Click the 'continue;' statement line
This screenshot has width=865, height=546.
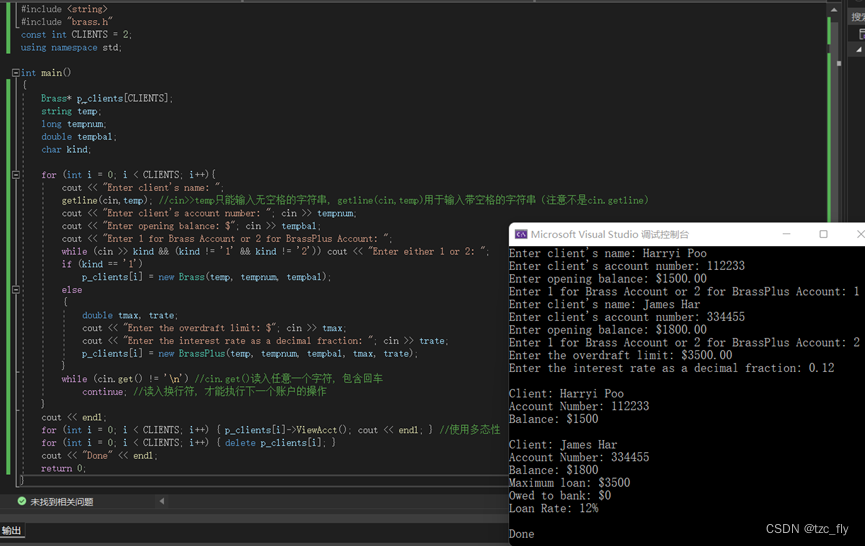[x=104, y=392]
